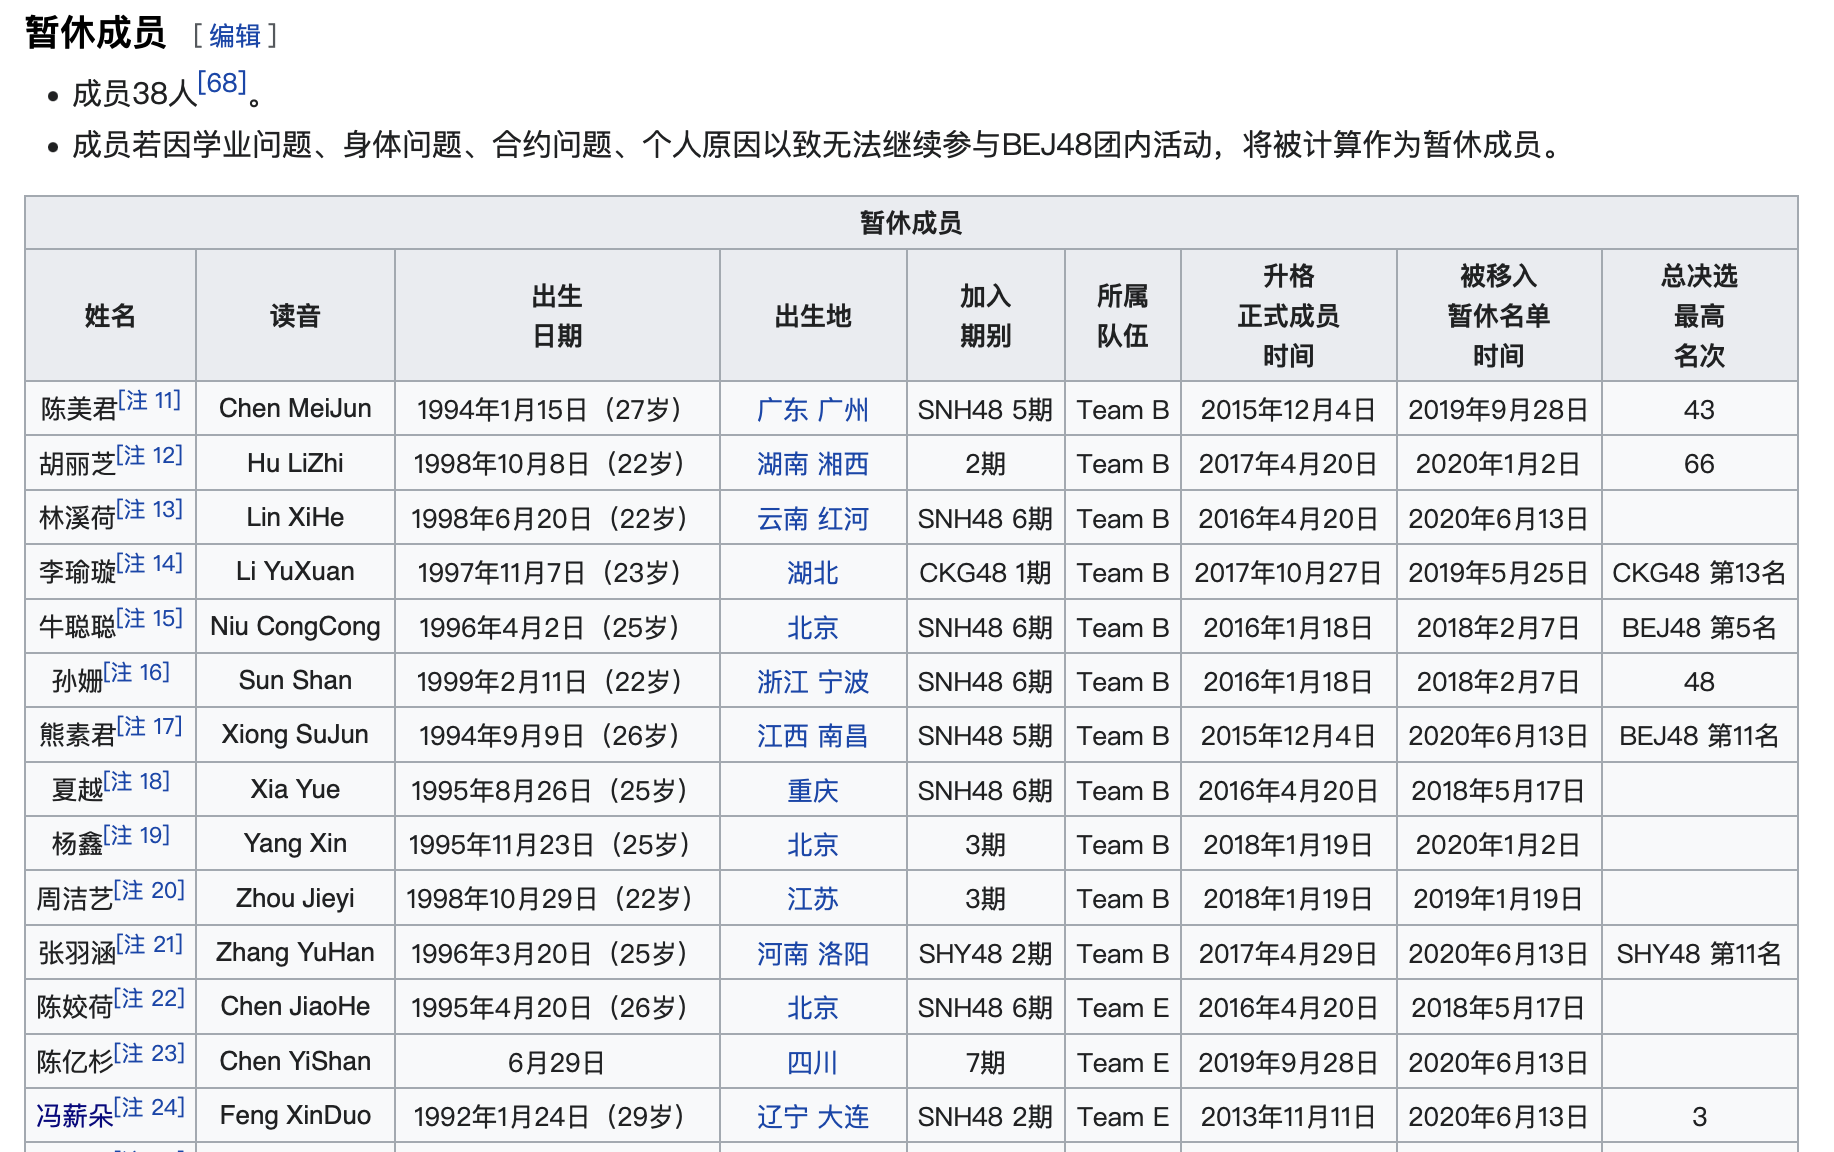Viewport: 1834px width, 1152px height.
Task: Open footnote 注 15 next to 牛聪聪
Action: [x=150, y=618]
